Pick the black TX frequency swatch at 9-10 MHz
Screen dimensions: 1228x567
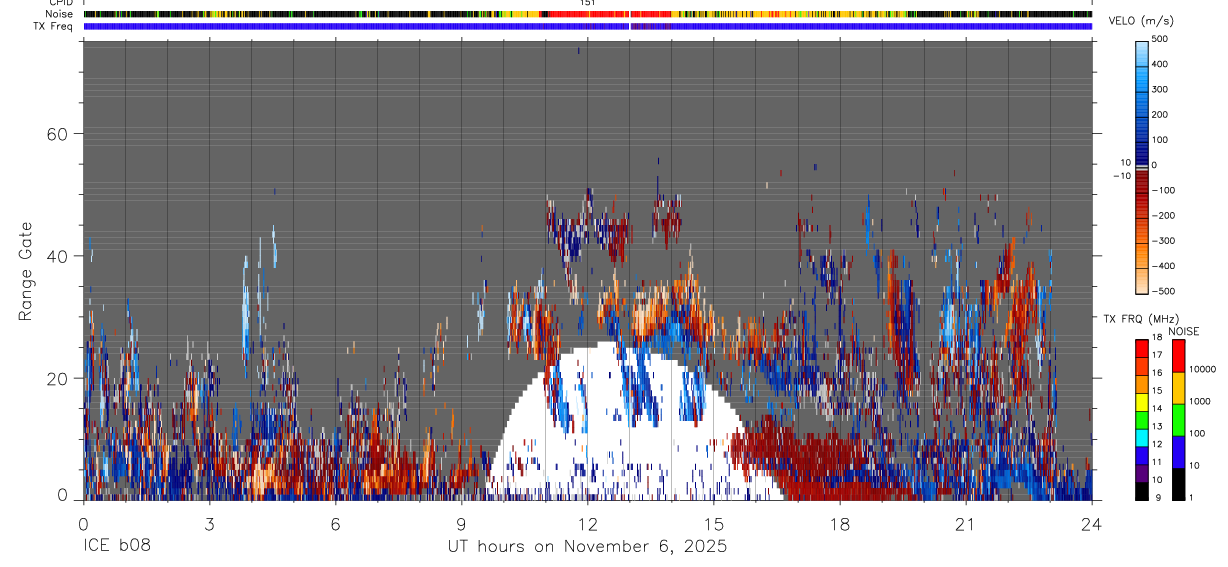1143,491
